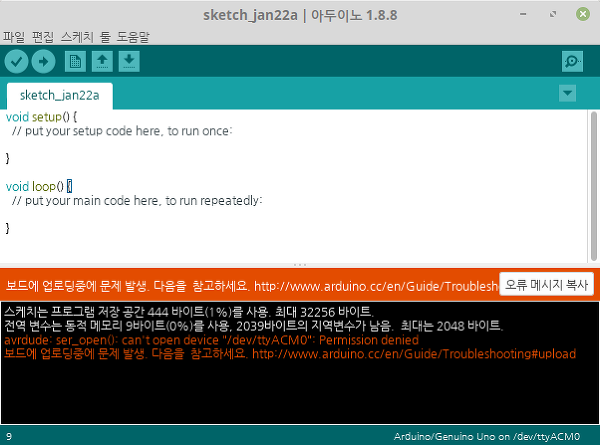Open the 파일 menu
The height and width of the screenshot is (445, 600).
pos(14,37)
